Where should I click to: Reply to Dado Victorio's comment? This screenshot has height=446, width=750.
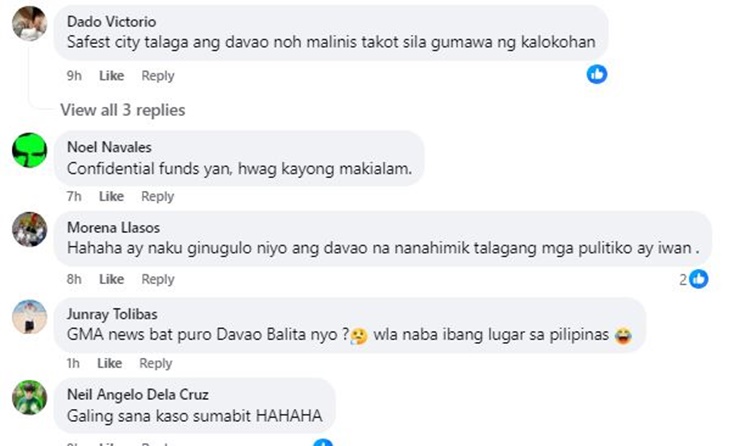[x=158, y=76]
